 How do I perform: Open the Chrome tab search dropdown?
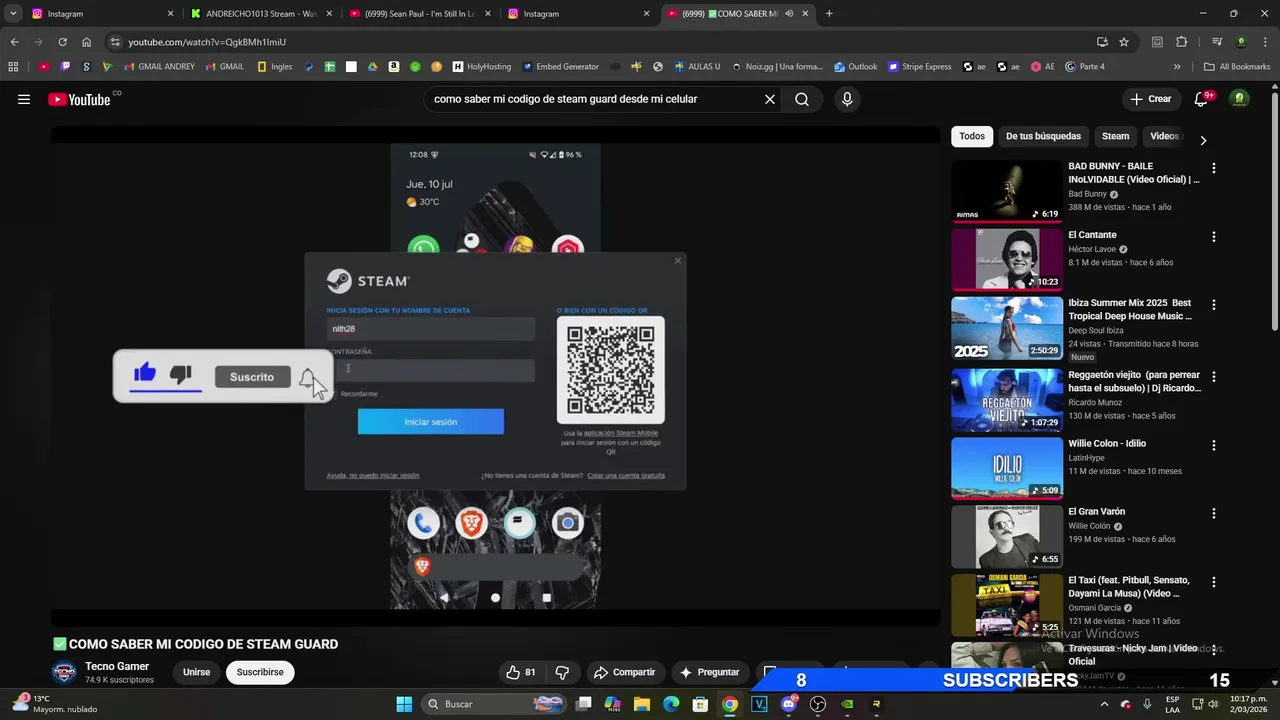point(13,14)
